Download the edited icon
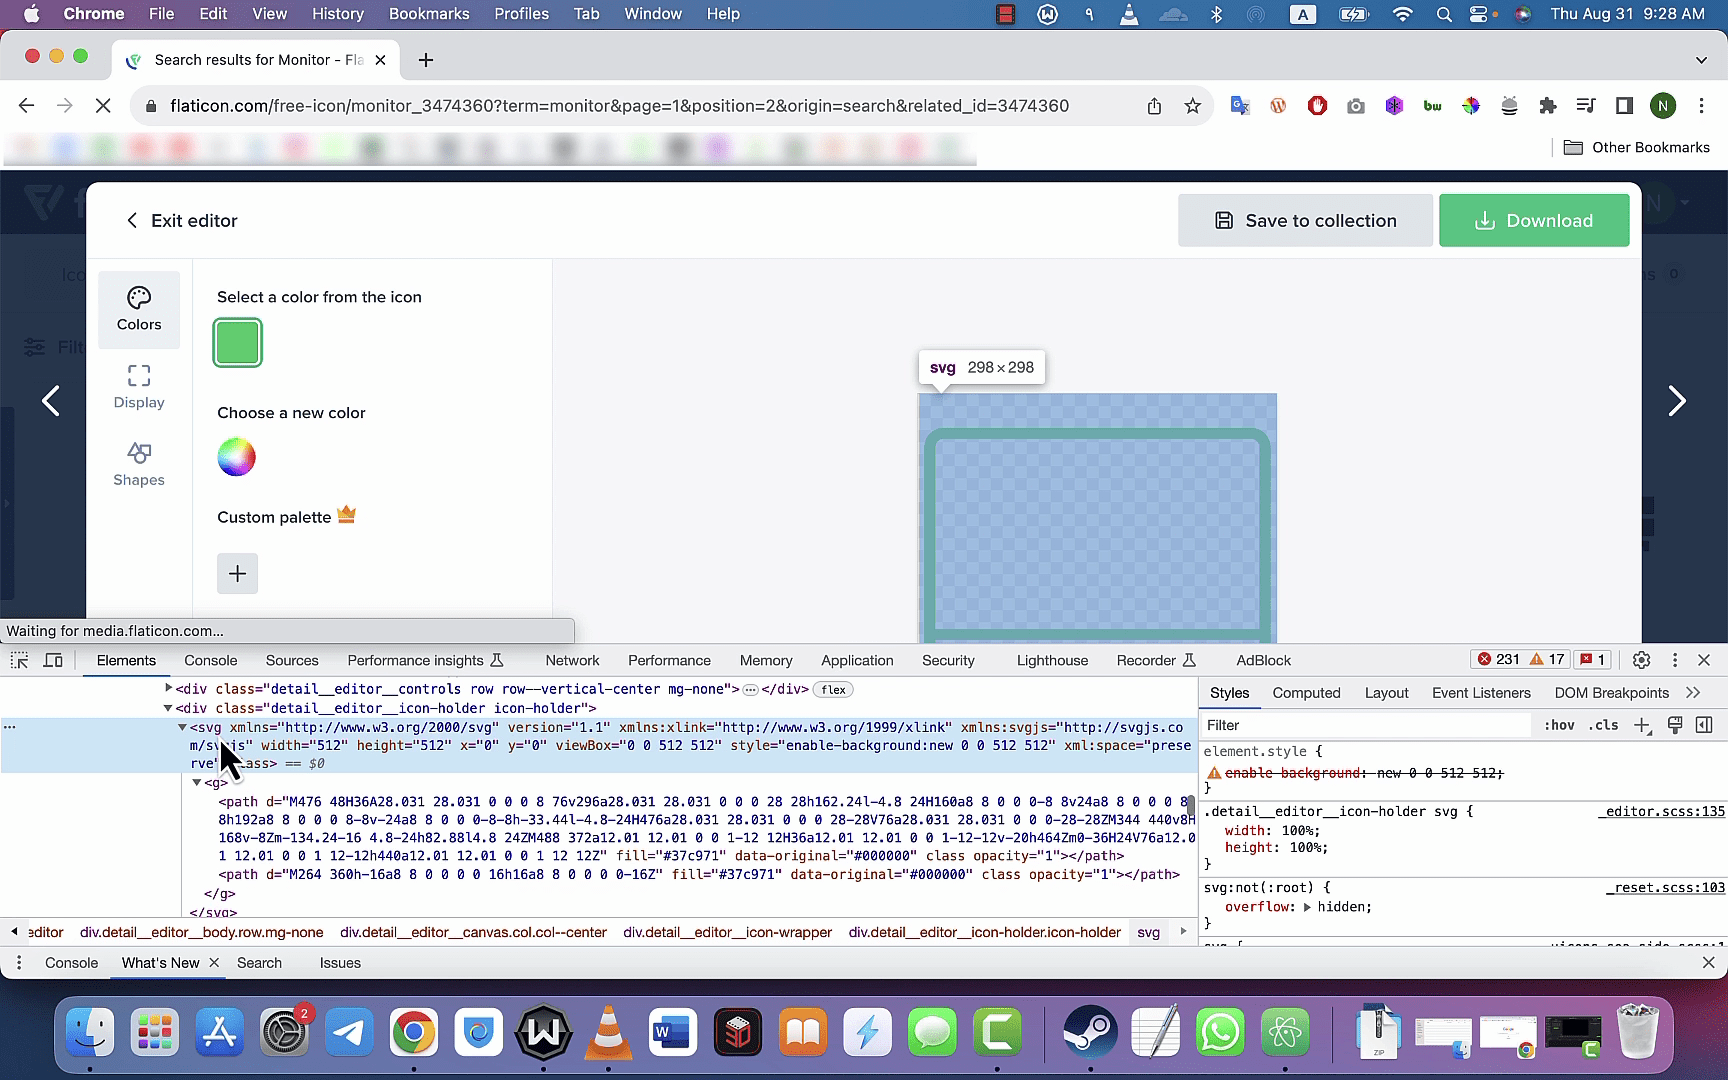This screenshot has width=1728, height=1080. coord(1534,220)
